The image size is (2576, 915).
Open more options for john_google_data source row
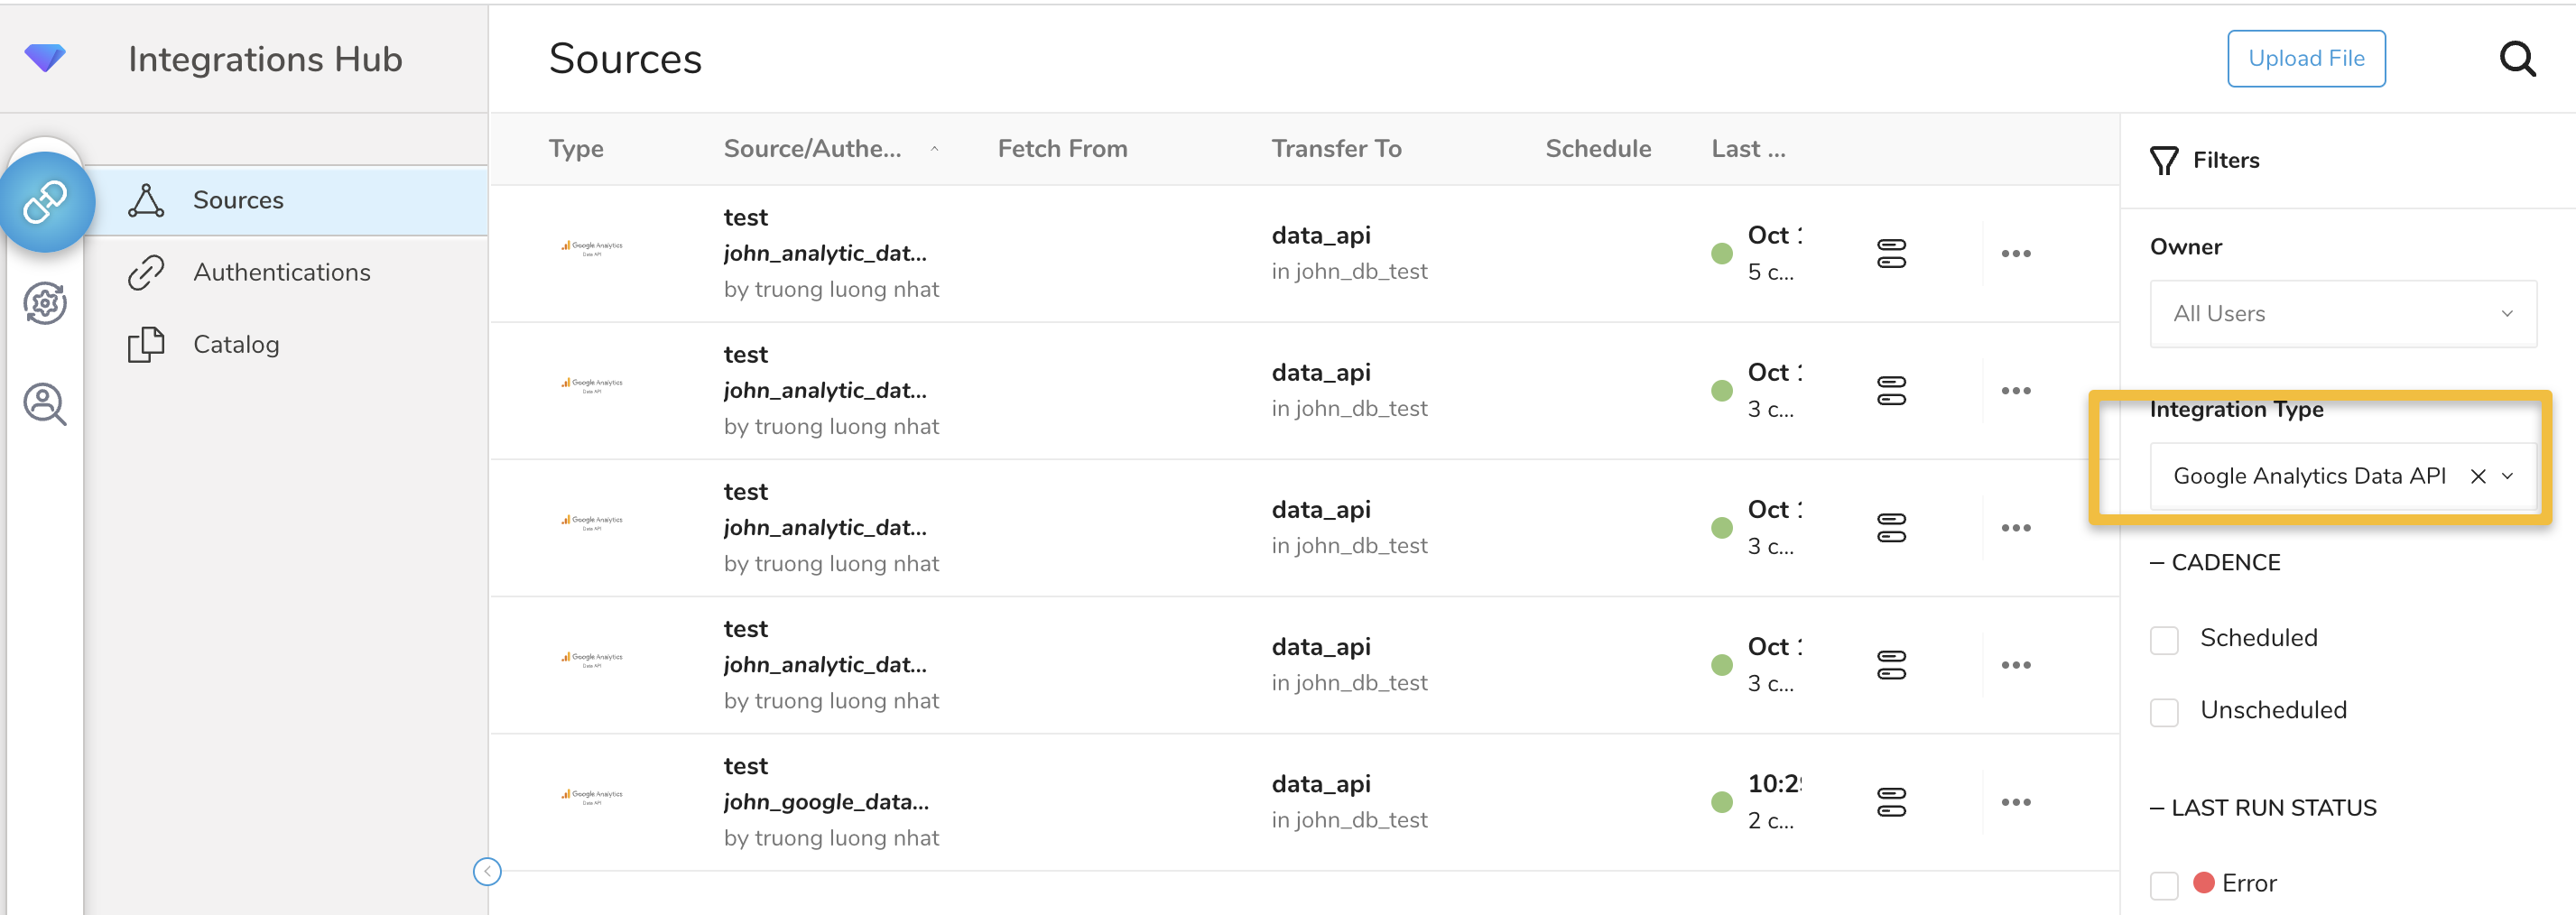pyautogui.click(x=2015, y=802)
